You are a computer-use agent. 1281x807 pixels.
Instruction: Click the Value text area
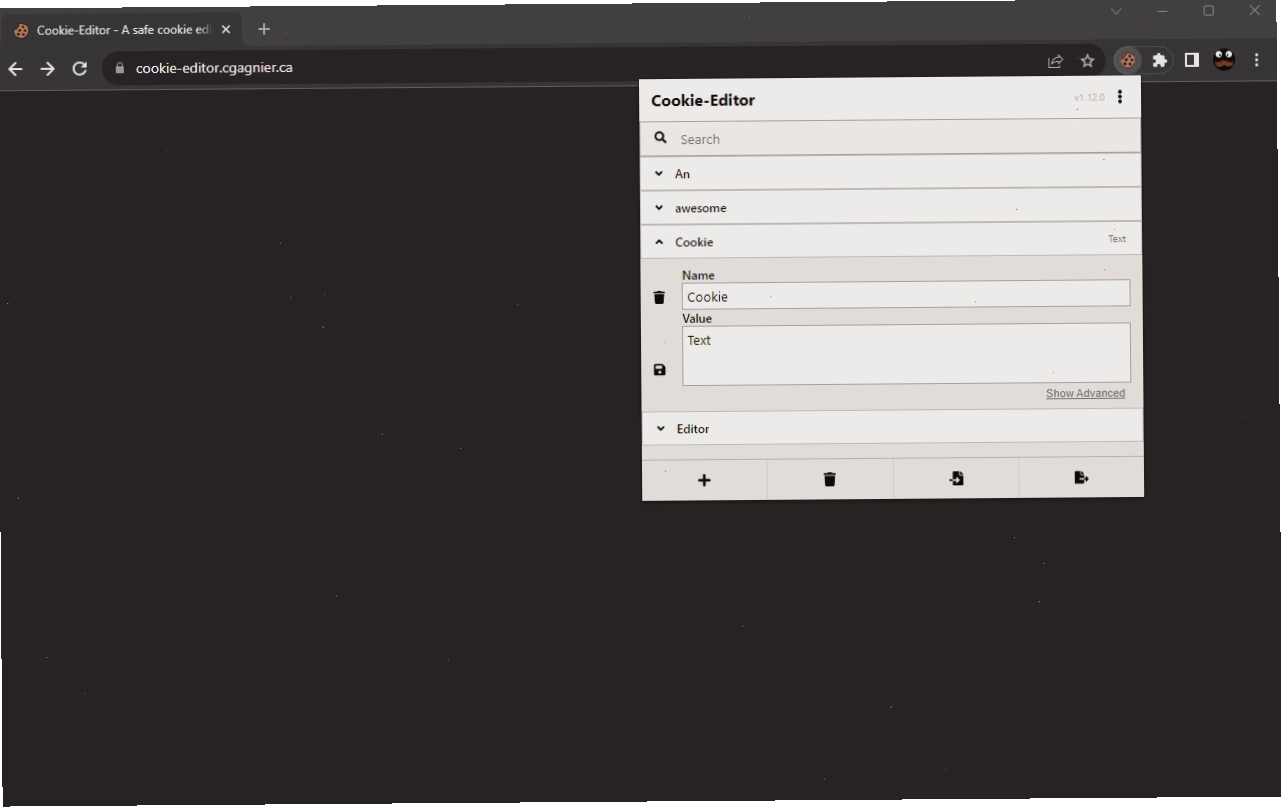906,353
